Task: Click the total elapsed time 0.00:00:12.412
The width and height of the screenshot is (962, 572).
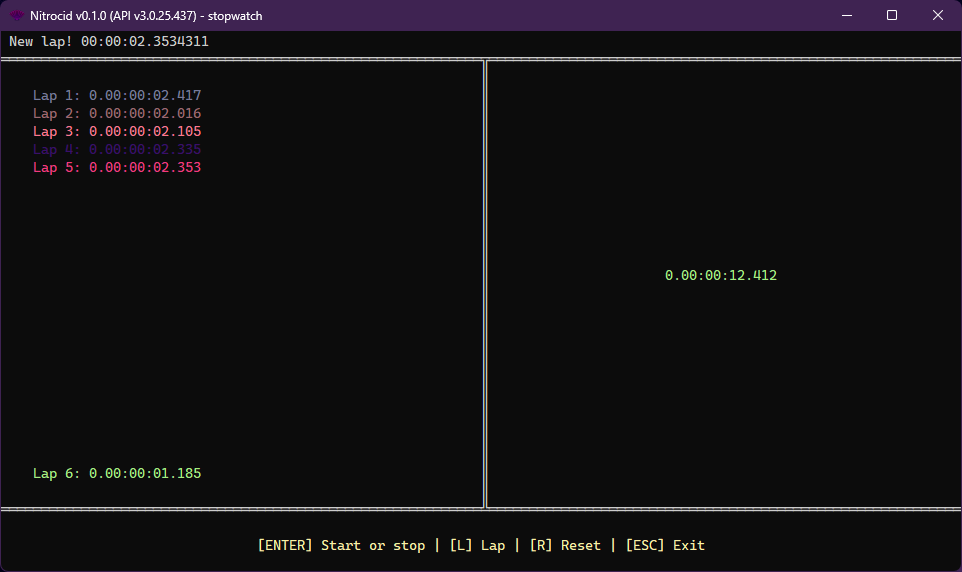Action: click(720, 275)
